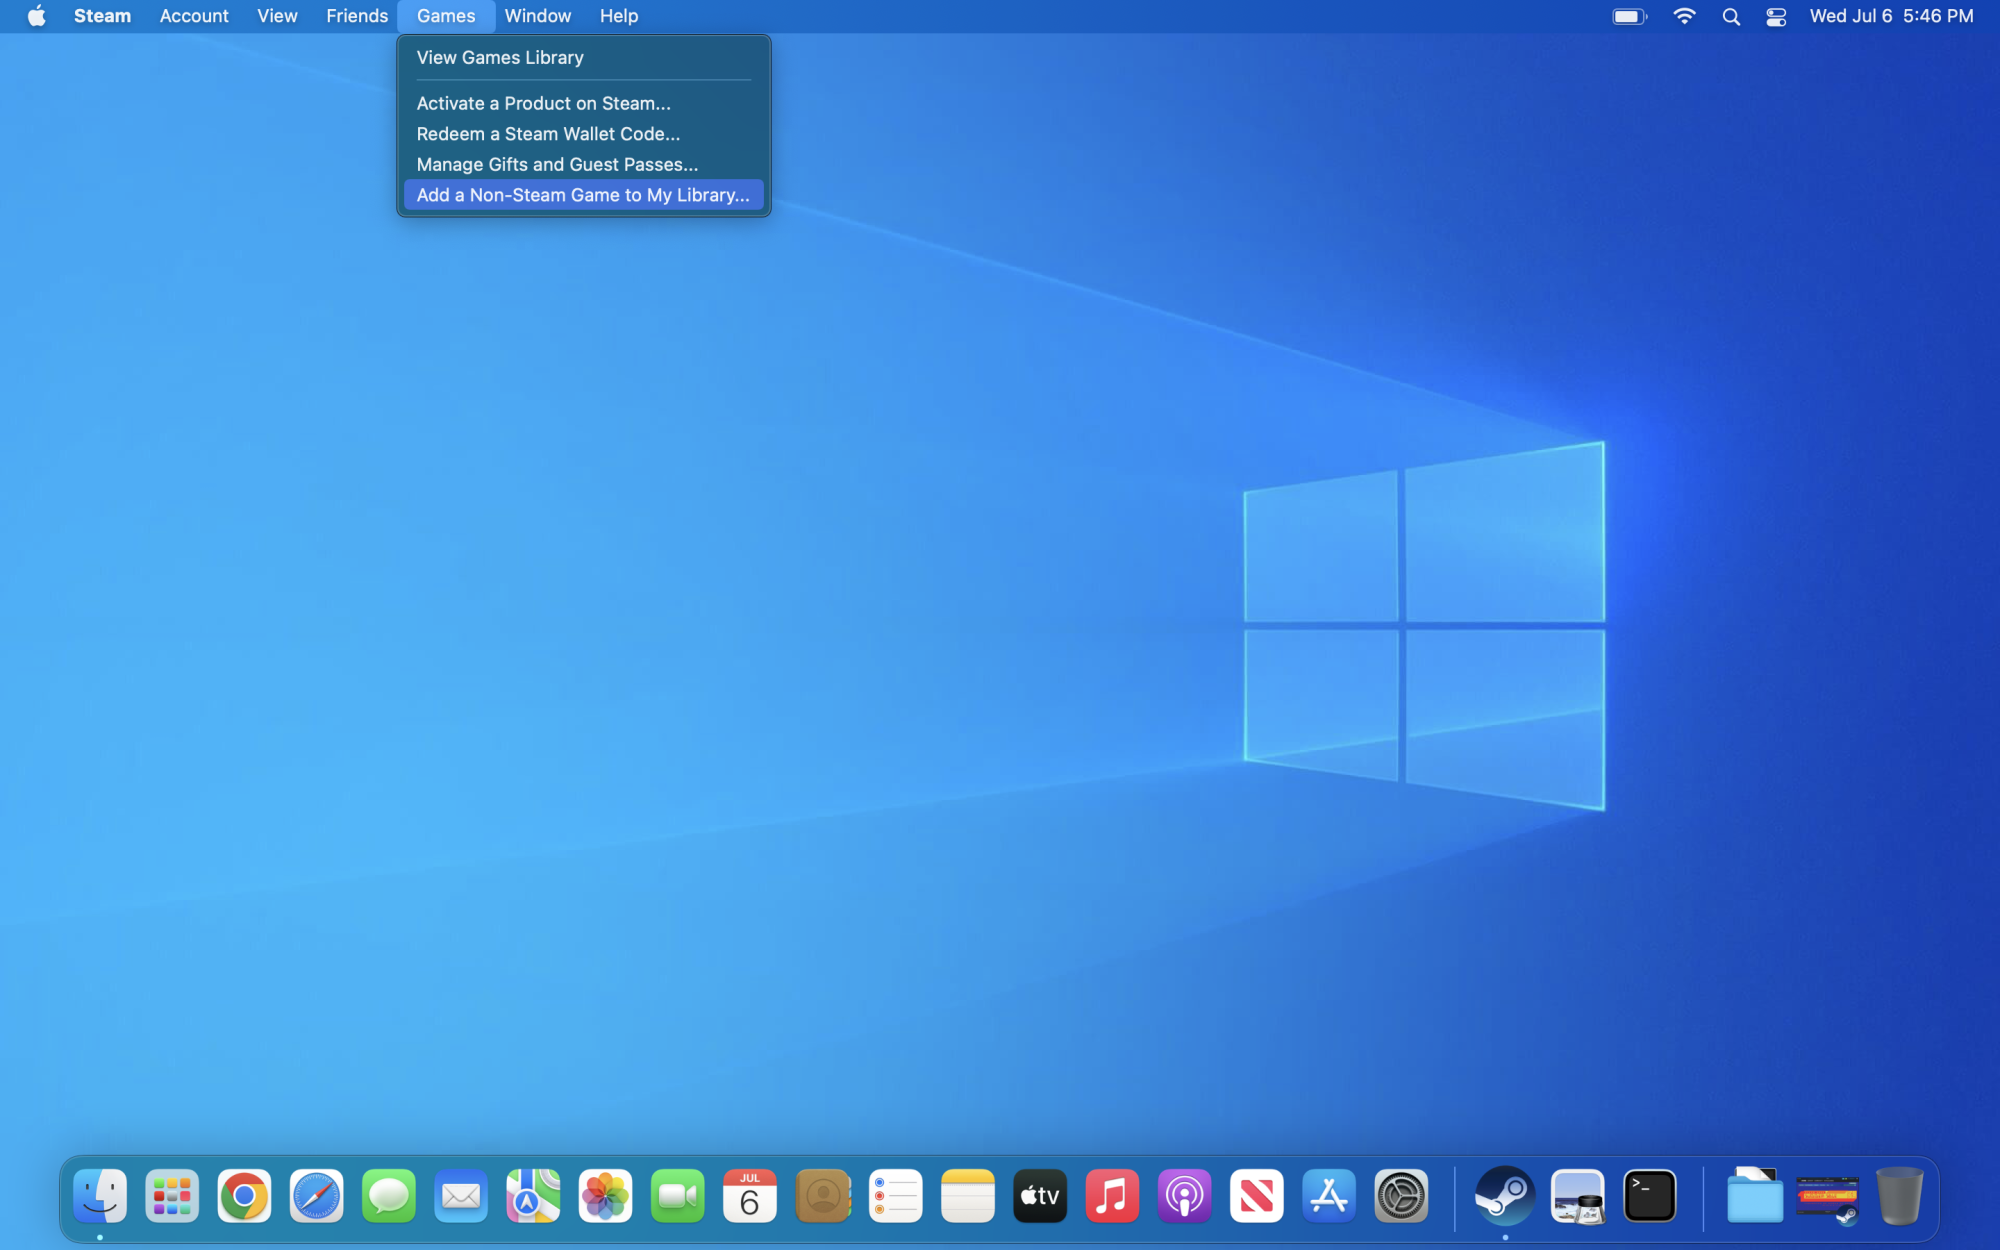Check the battery status icon
The image size is (2000, 1250).
pos(1629,16)
